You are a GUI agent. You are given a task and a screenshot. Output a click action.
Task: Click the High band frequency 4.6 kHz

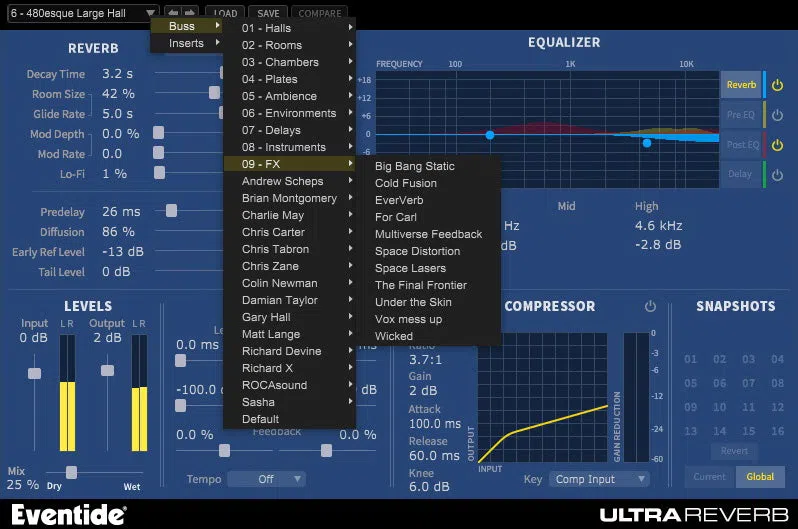click(659, 226)
